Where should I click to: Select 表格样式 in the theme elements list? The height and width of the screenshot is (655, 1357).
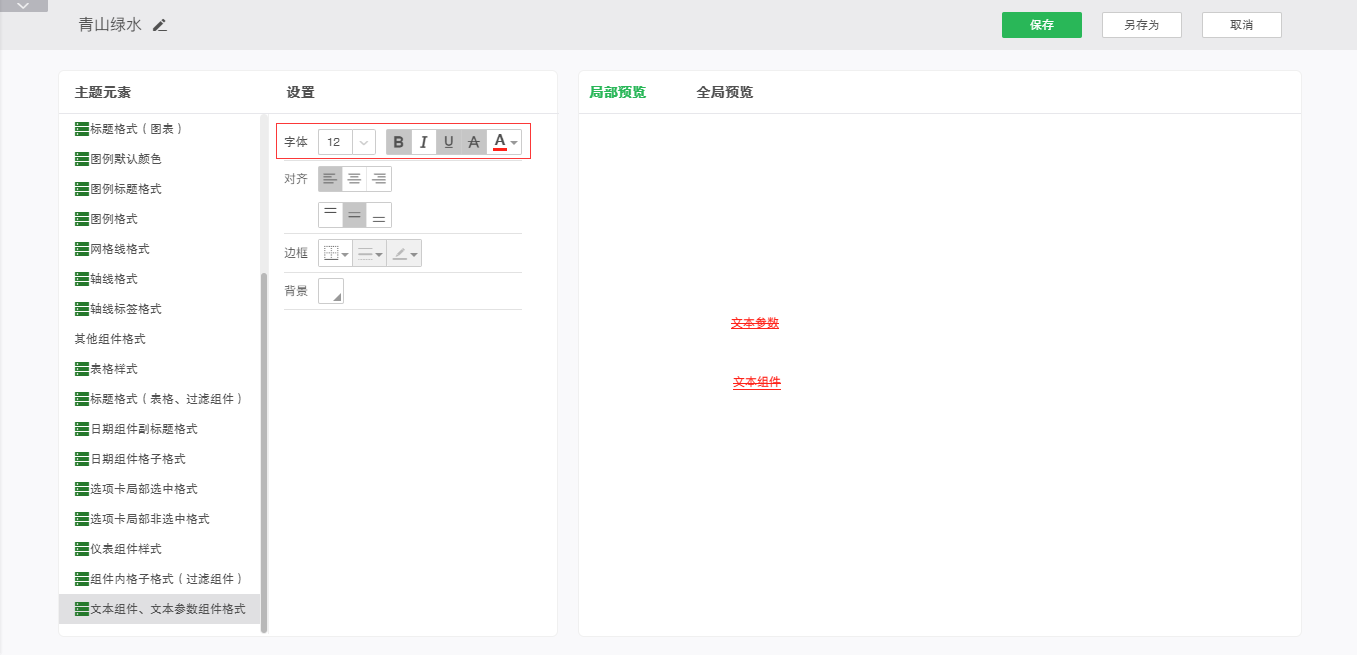tap(113, 369)
